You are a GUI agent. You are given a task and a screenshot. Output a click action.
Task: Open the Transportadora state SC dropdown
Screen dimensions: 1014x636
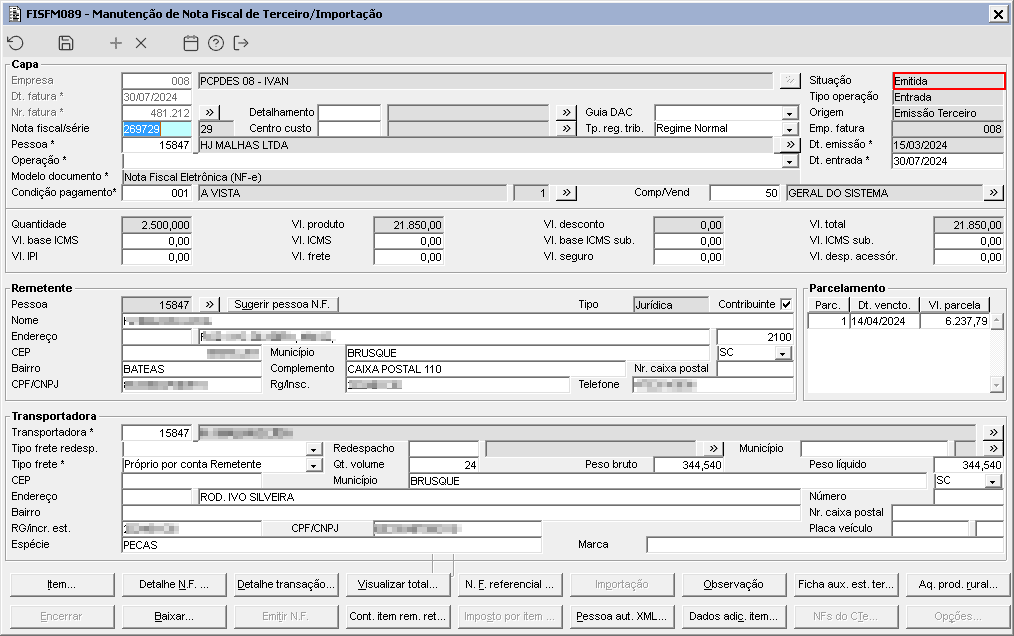pyautogui.click(x=993, y=481)
